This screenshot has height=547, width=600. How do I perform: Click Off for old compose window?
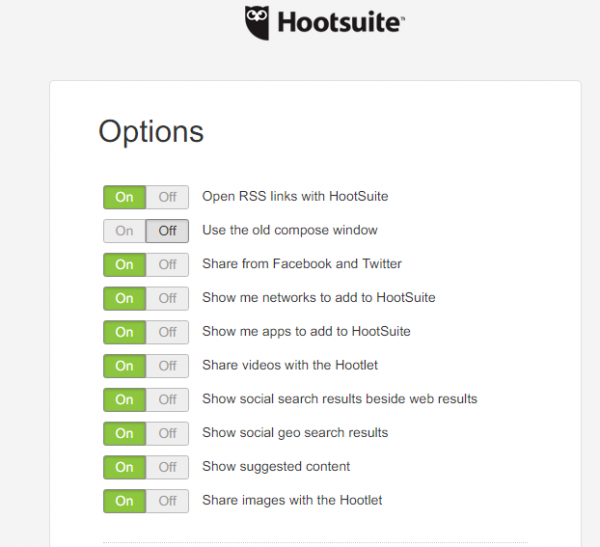point(167,231)
